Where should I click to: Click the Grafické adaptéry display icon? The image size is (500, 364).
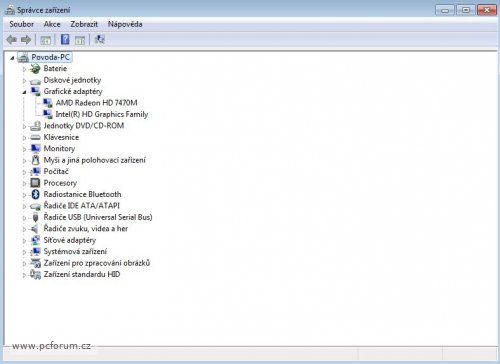pyautogui.click(x=35, y=91)
